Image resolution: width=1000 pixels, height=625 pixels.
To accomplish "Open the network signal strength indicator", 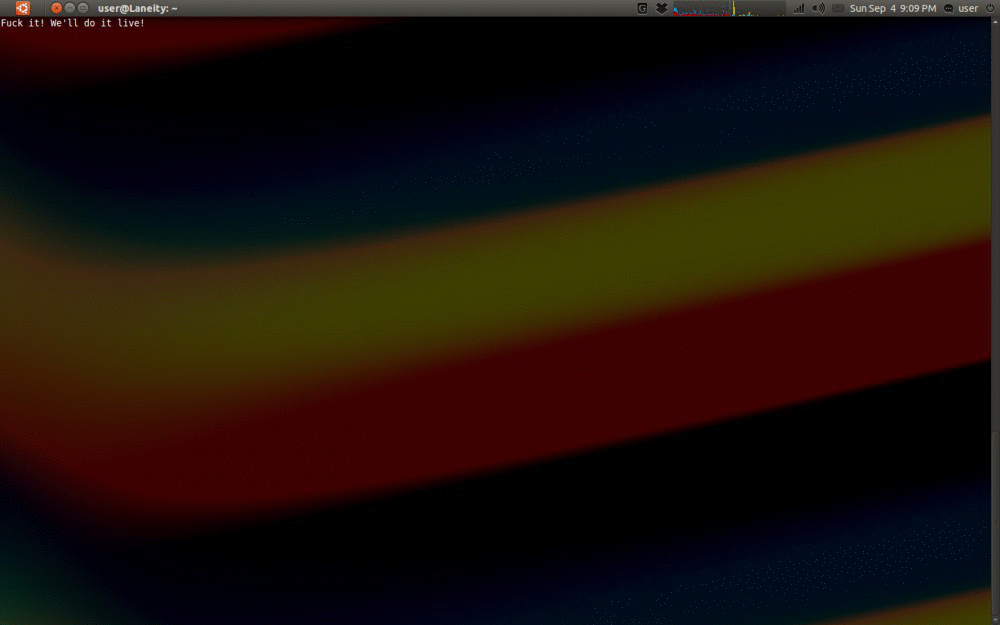I will pos(799,8).
